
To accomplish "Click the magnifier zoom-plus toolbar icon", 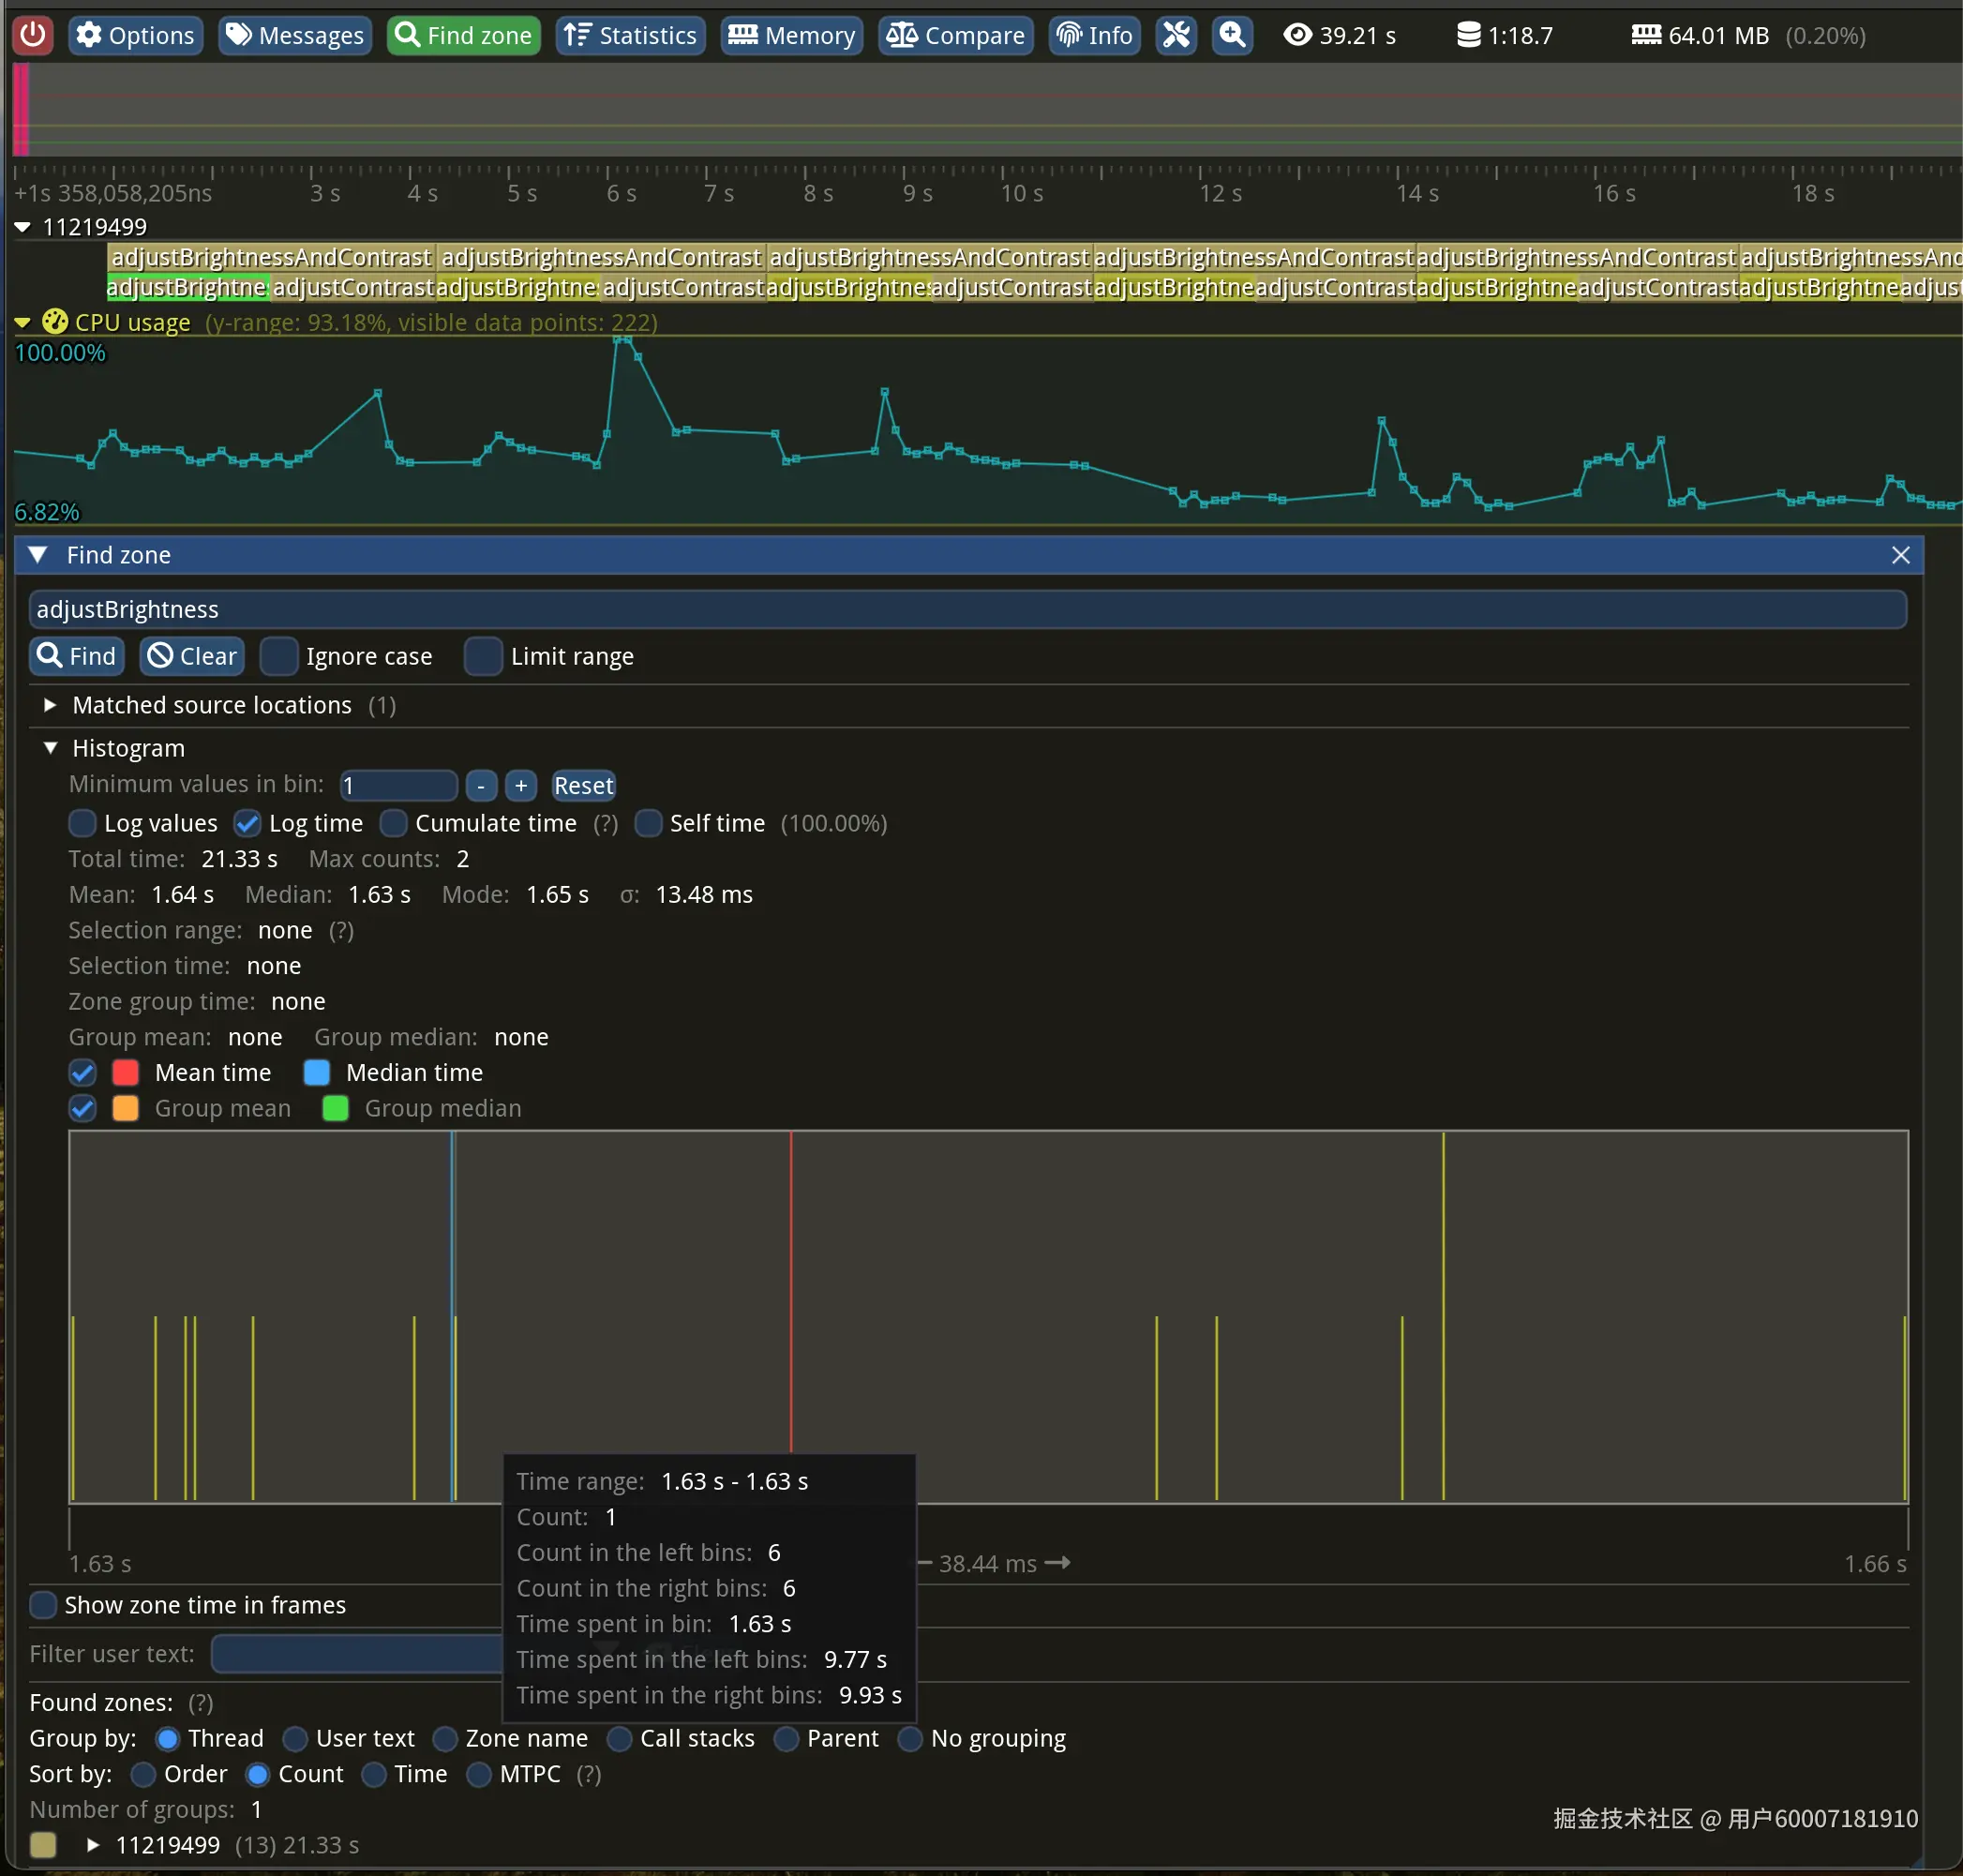I will pyautogui.click(x=1232, y=35).
